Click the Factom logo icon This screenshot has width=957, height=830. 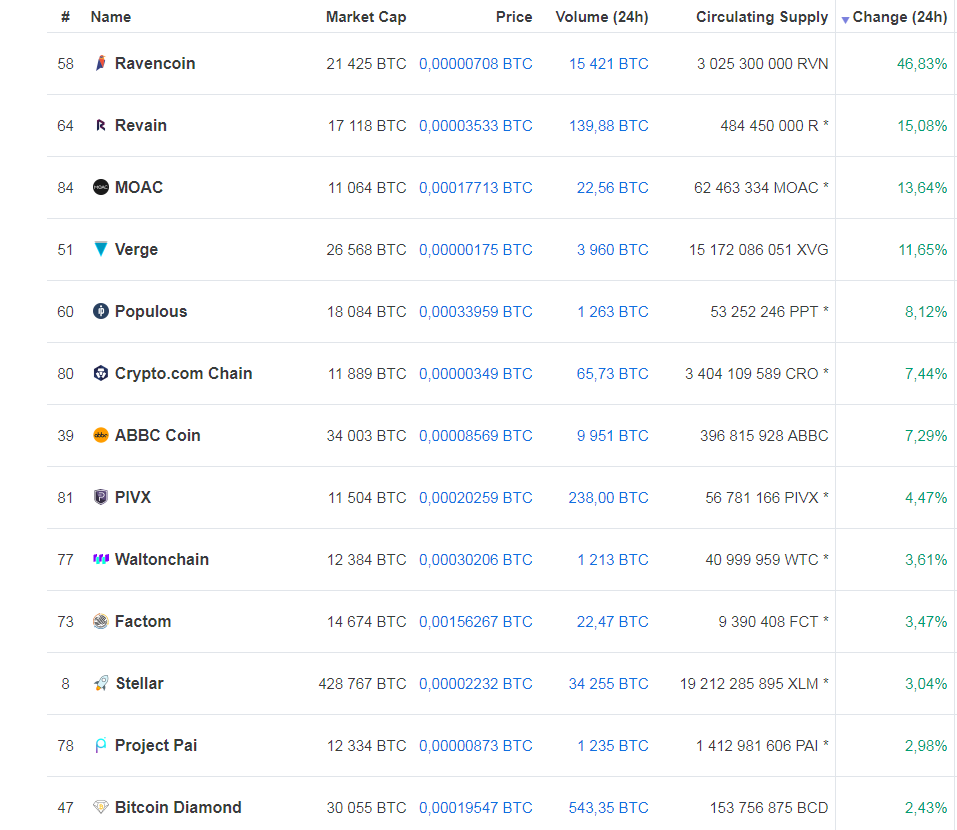pyautogui.click(x=101, y=621)
